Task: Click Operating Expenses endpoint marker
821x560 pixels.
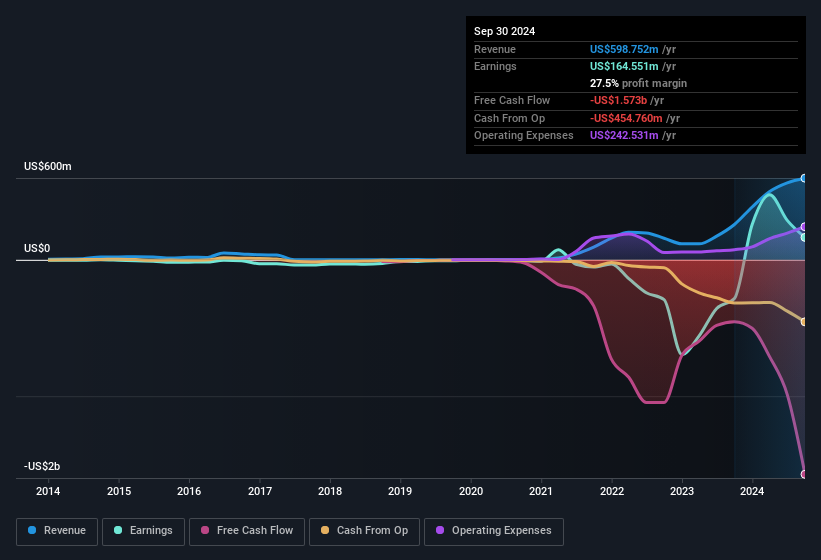Action: point(804,227)
